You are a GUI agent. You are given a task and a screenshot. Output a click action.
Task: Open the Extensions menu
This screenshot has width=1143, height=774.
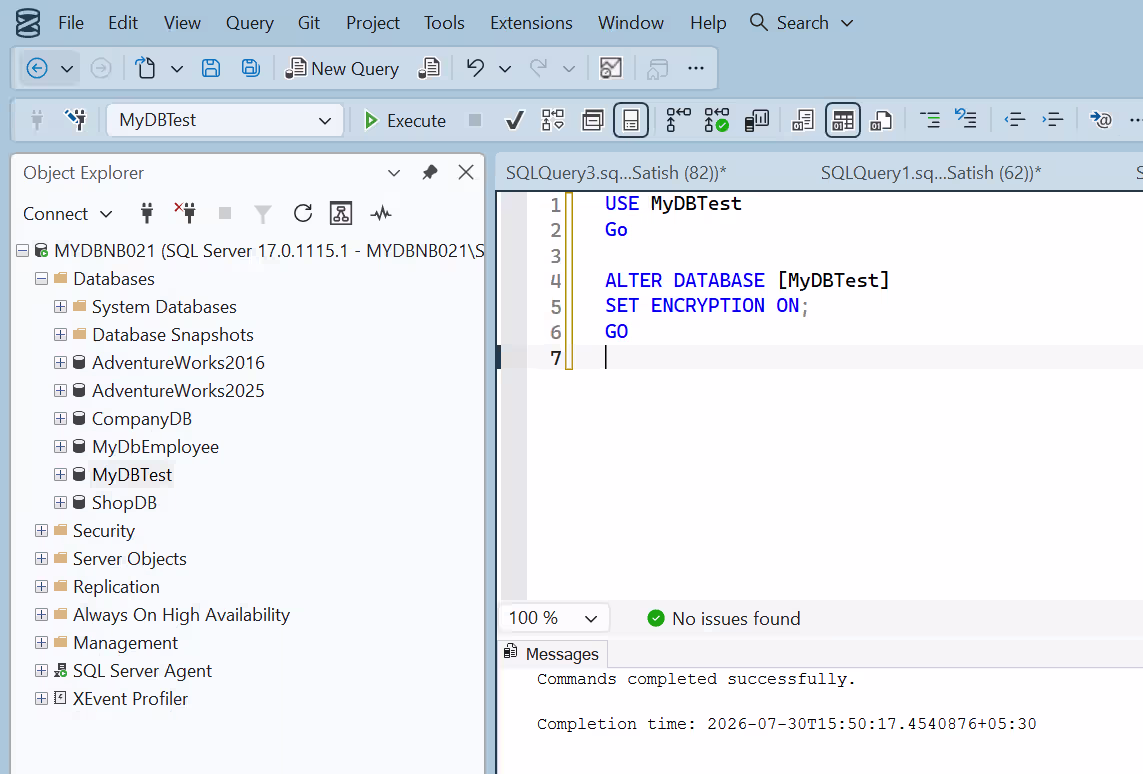(531, 23)
